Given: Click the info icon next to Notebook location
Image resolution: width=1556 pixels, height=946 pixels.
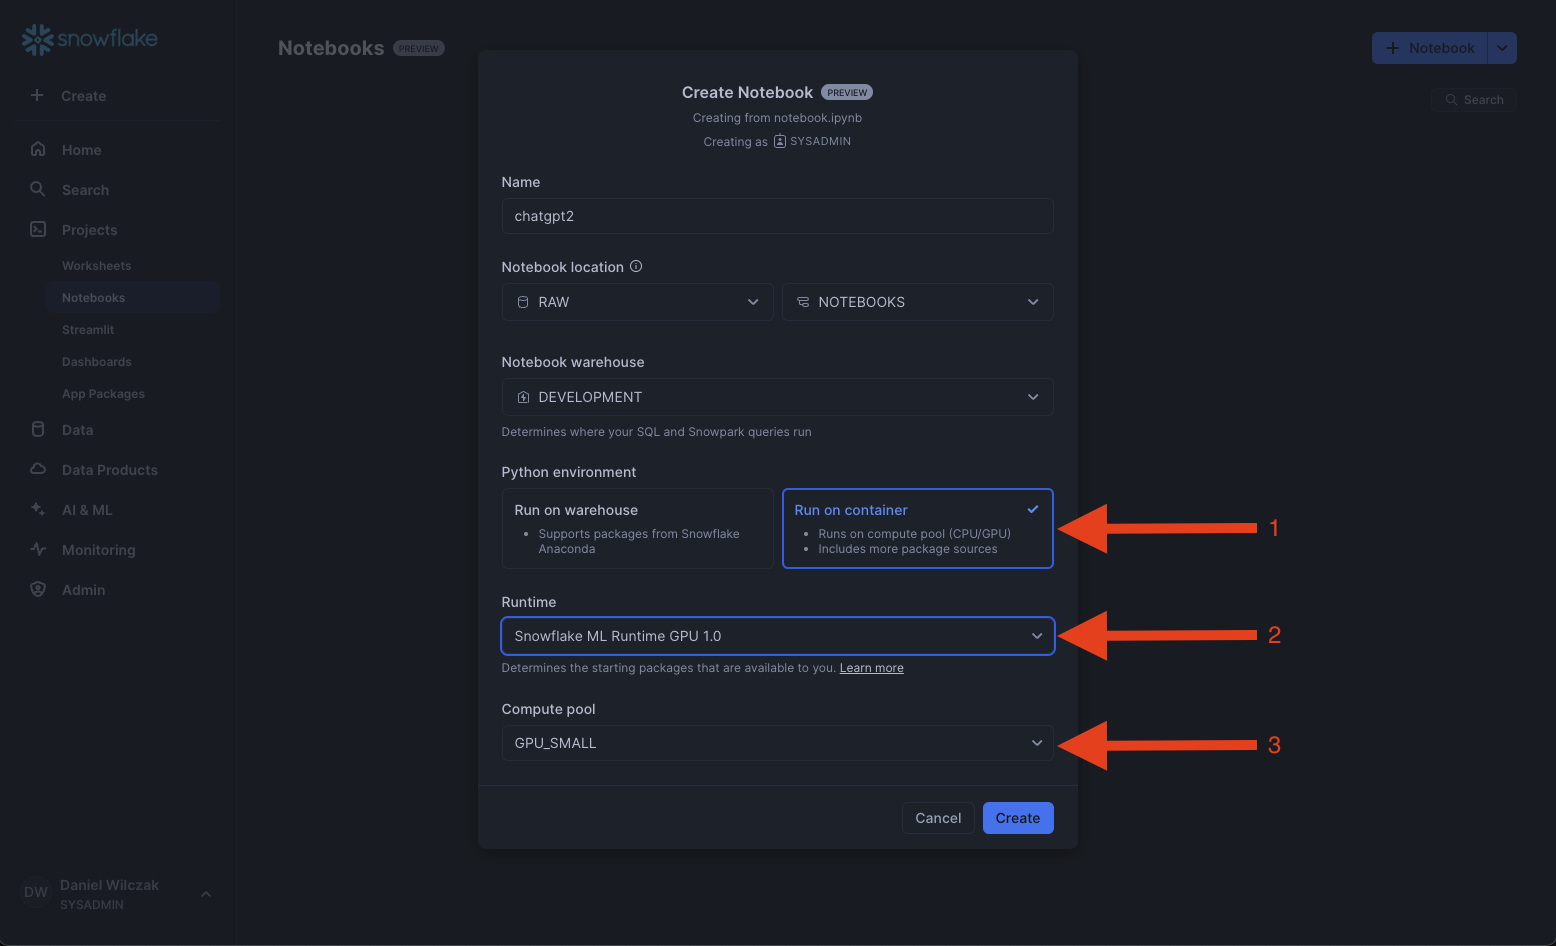Looking at the screenshot, I should coord(636,266).
